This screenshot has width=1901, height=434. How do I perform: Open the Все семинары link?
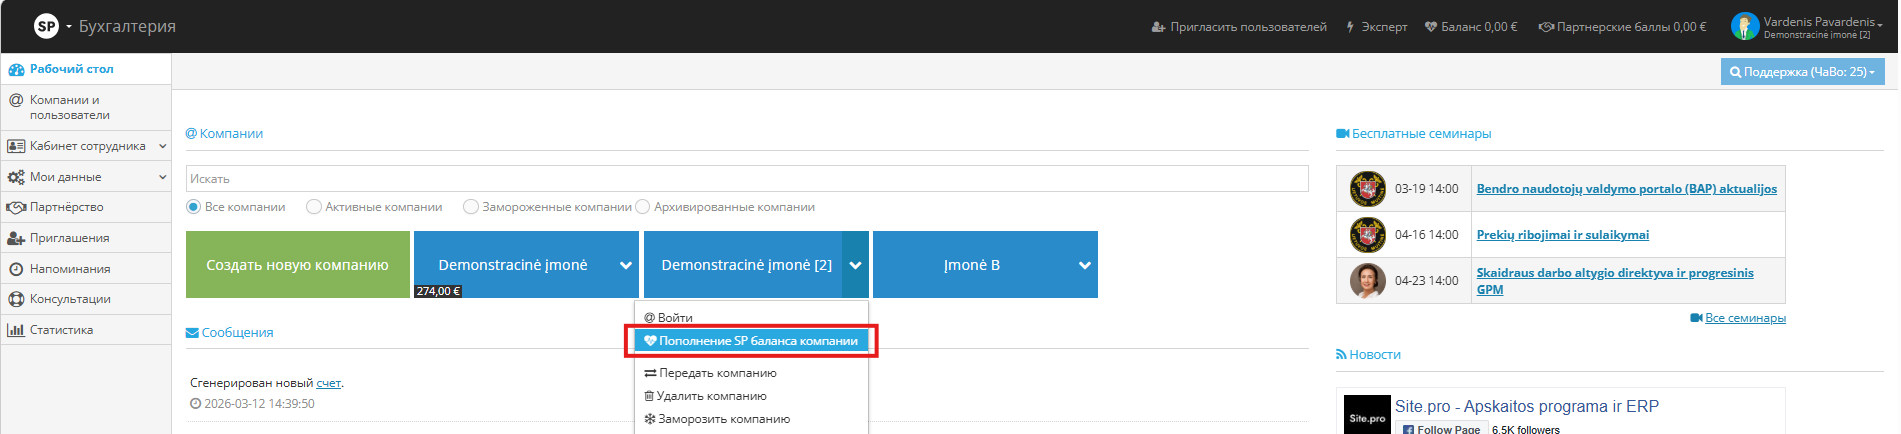tap(1745, 318)
